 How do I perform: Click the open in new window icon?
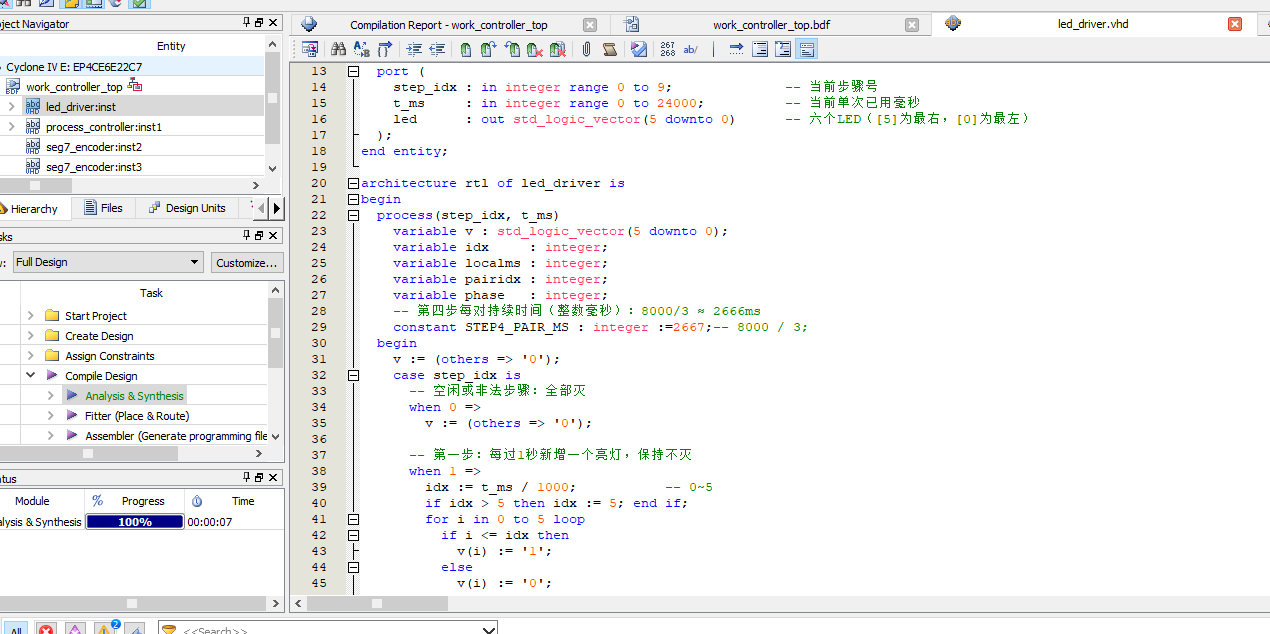click(x=310, y=49)
